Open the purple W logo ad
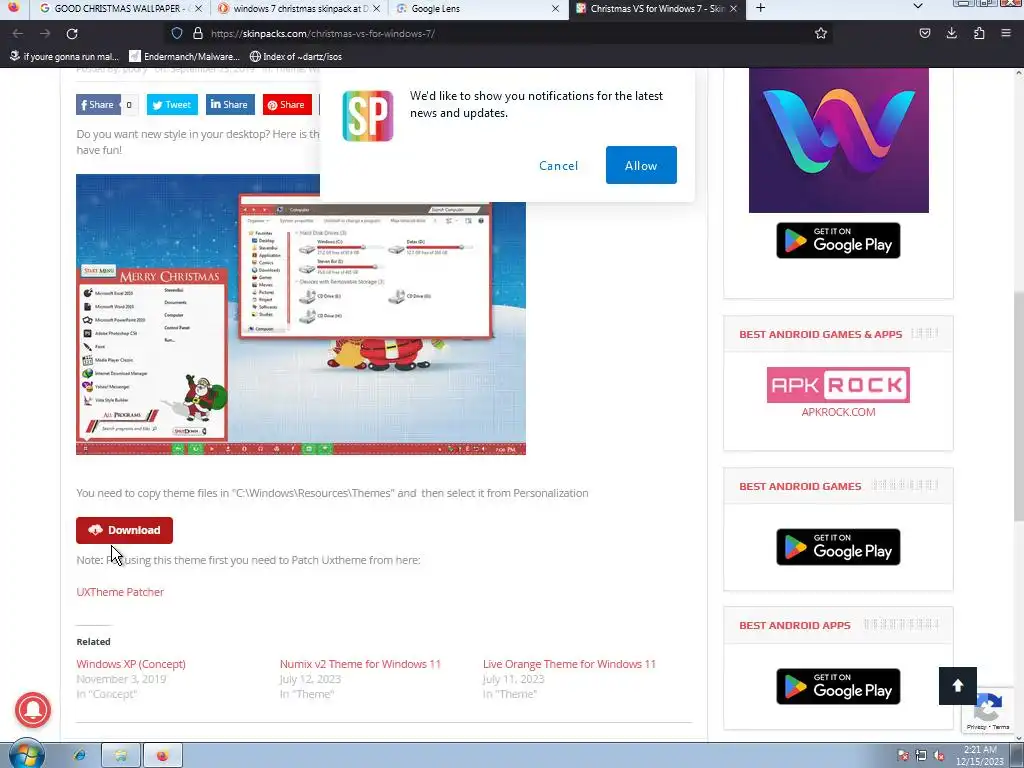This screenshot has height=768, width=1024. (x=839, y=140)
